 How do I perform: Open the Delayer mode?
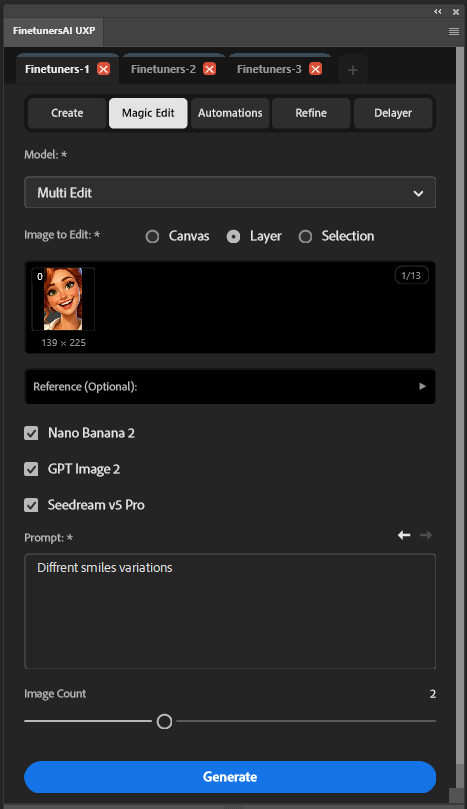click(x=393, y=113)
